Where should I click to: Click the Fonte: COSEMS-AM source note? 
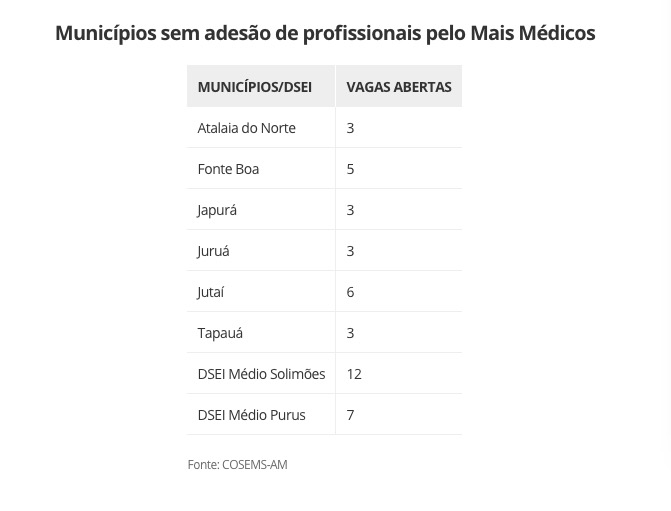tap(237, 465)
